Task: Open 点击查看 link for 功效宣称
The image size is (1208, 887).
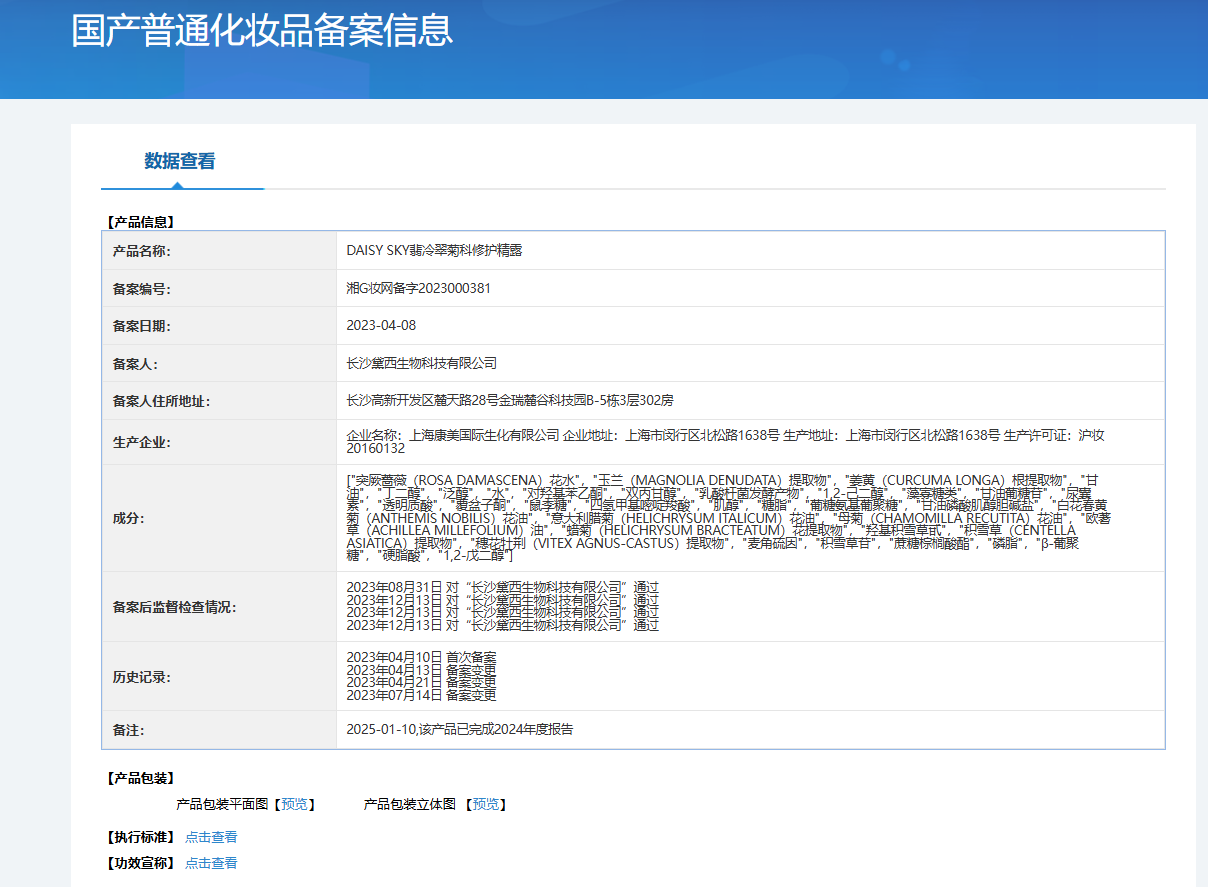Action: pos(211,863)
